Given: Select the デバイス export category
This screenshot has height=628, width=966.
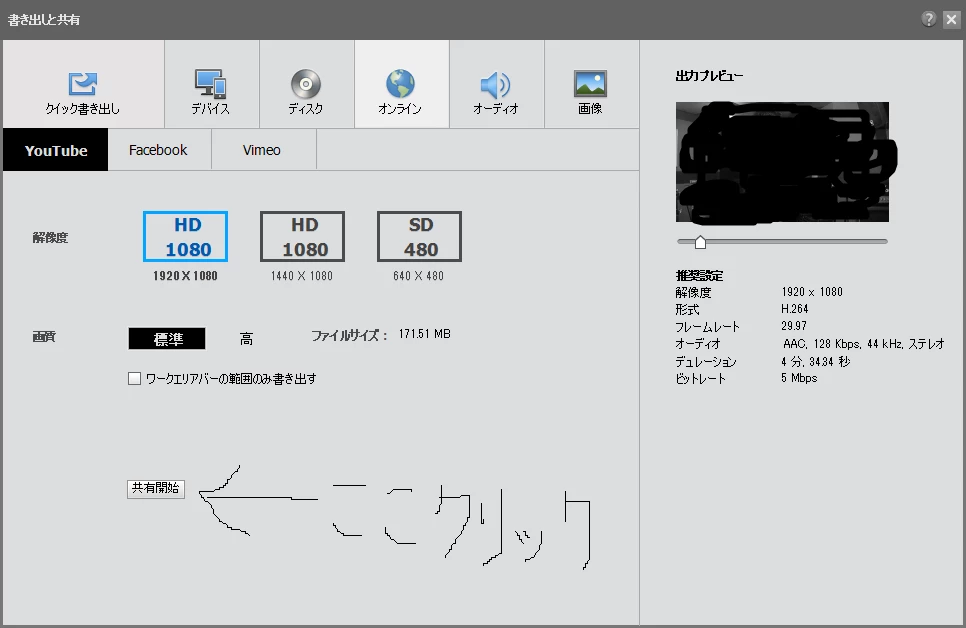Looking at the screenshot, I should pos(211,84).
